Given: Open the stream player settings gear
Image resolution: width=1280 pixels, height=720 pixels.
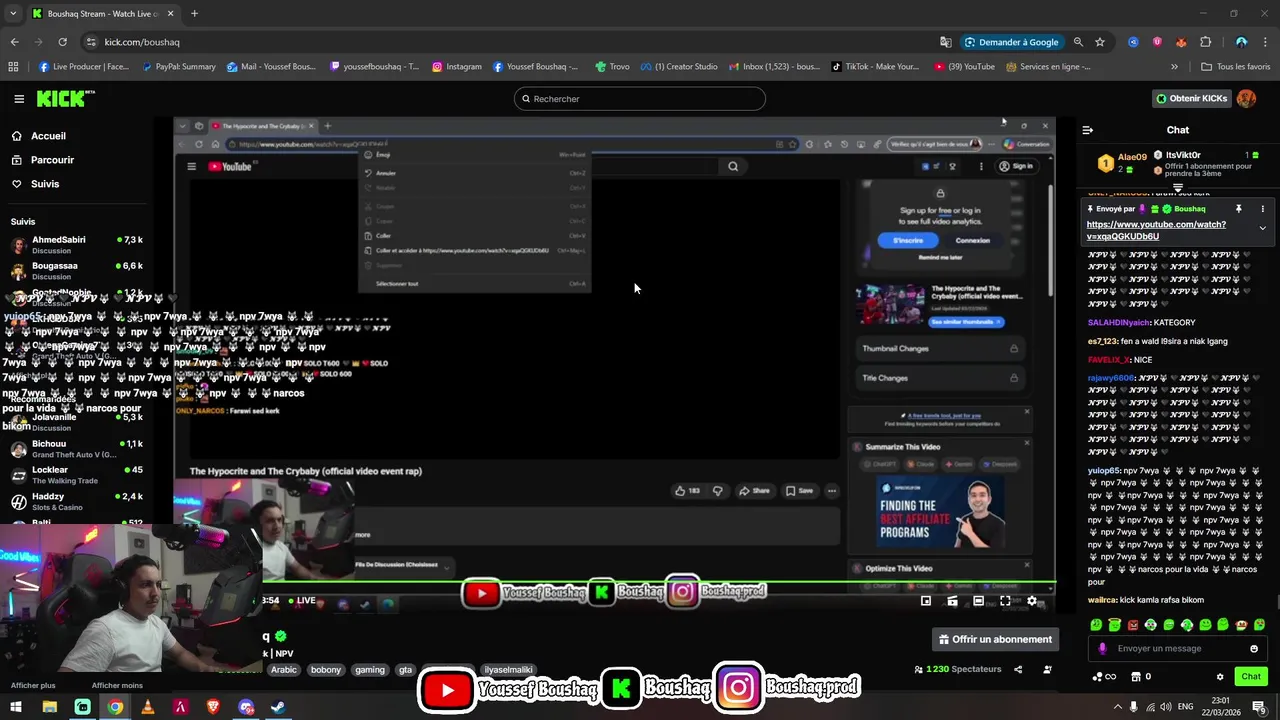Looking at the screenshot, I should click(1032, 601).
